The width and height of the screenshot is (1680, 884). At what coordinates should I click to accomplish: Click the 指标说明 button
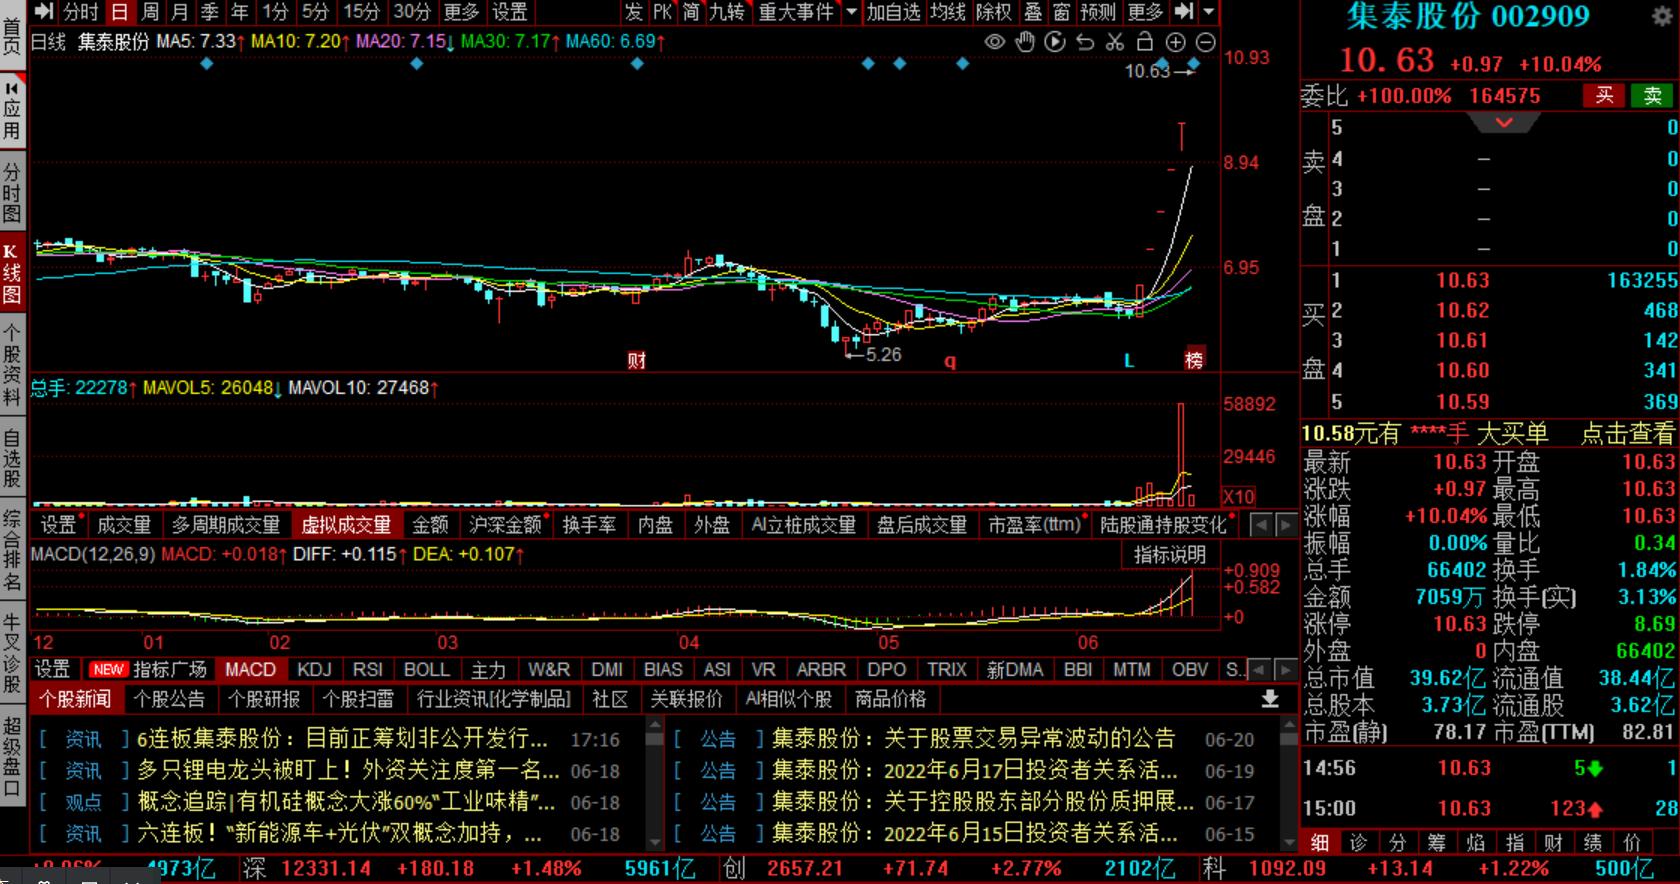[x=1170, y=555]
